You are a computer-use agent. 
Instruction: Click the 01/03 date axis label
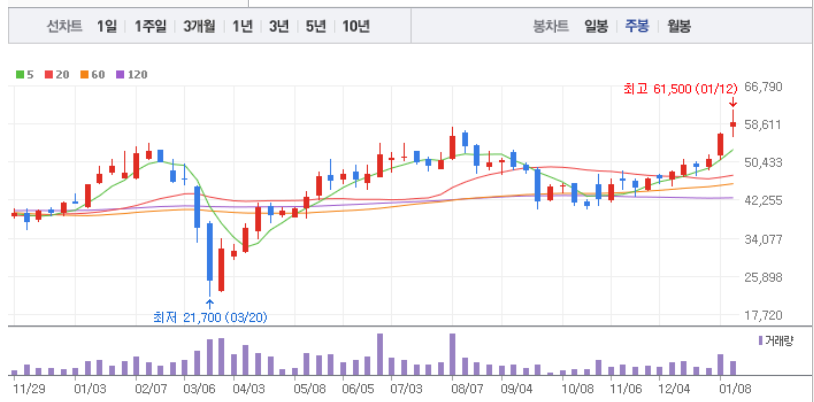90,388
